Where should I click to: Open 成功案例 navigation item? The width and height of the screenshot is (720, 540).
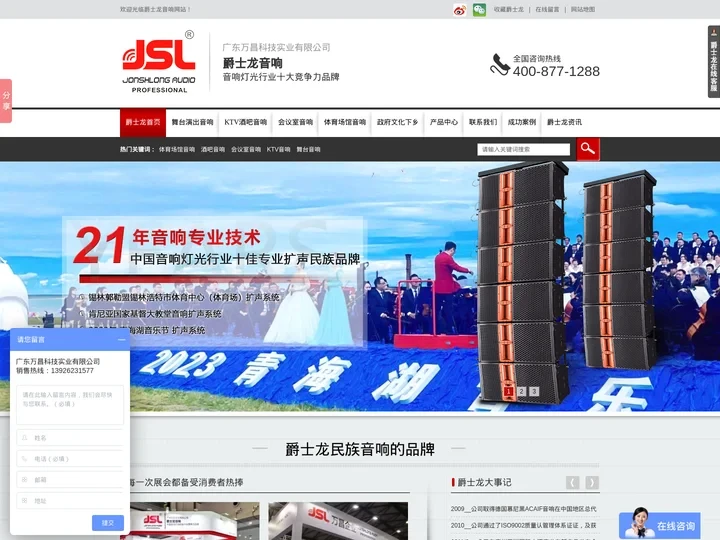(522, 122)
